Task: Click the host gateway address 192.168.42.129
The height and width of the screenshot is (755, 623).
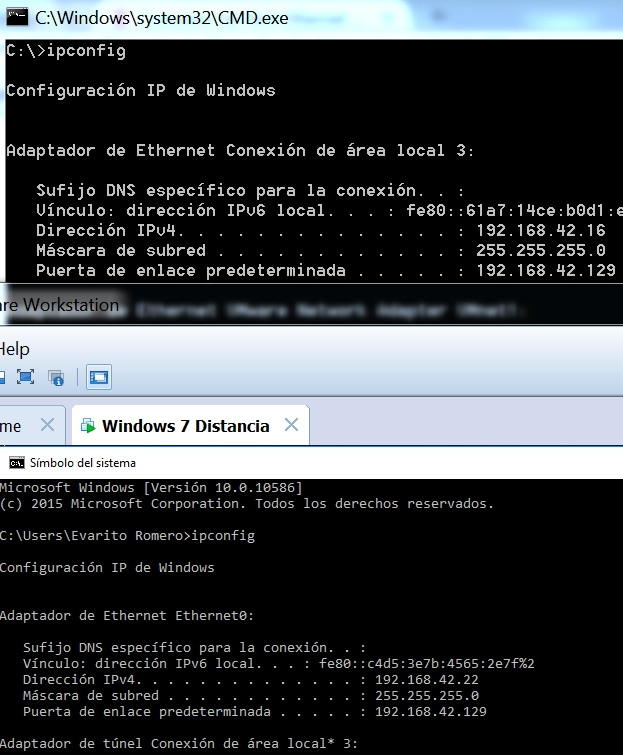Action: pyautogui.click(x=540, y=270)
